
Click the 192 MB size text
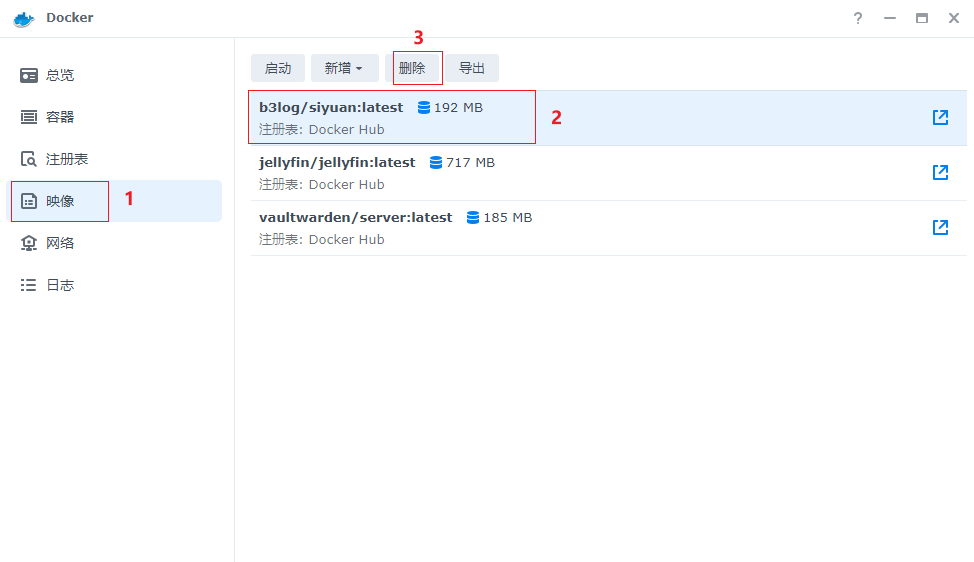point(458,107)
